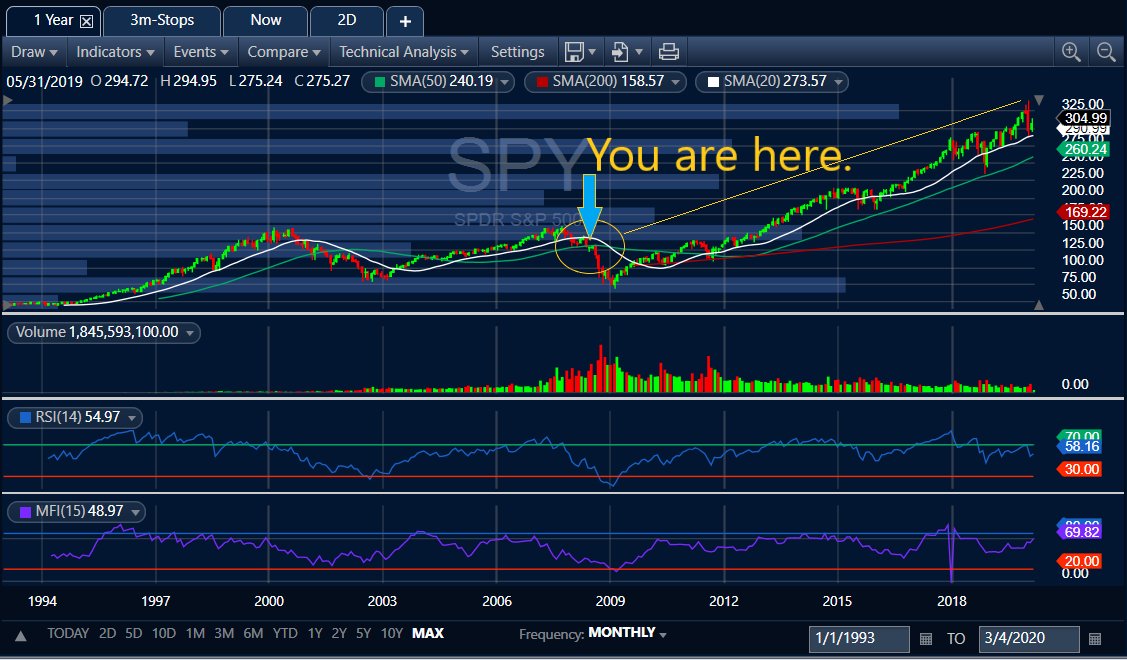Select the 2Y time range

pyautogui.click(x=339, y=633)
